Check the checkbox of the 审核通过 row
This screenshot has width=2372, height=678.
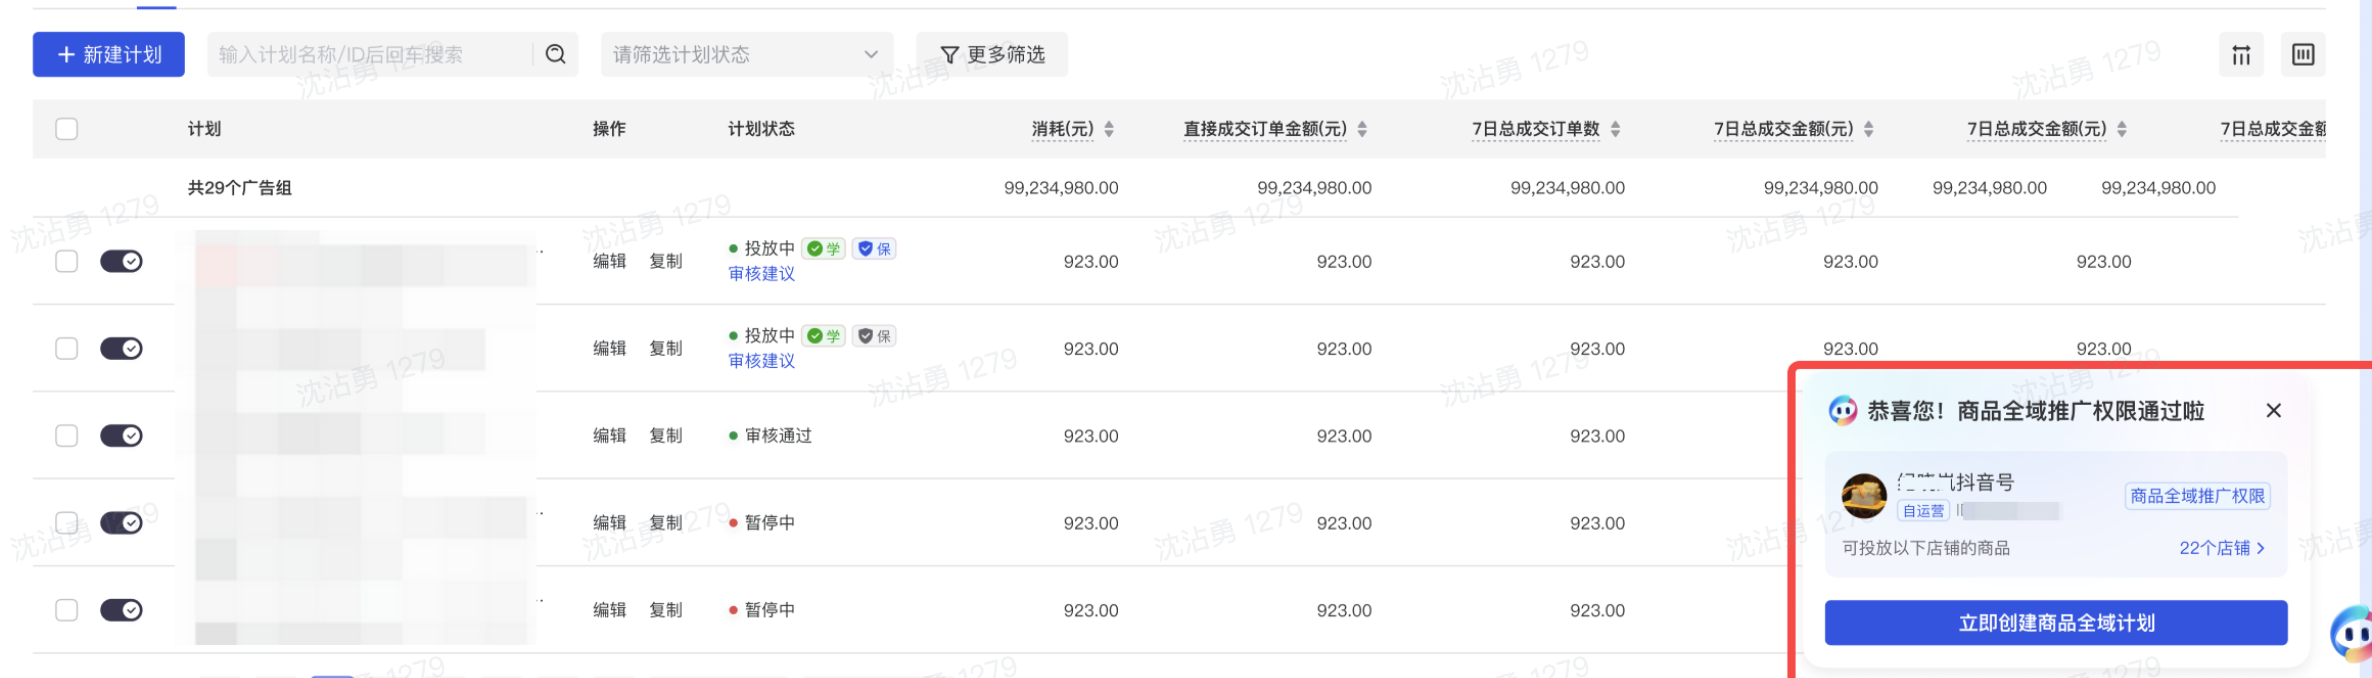pos(67,436)
